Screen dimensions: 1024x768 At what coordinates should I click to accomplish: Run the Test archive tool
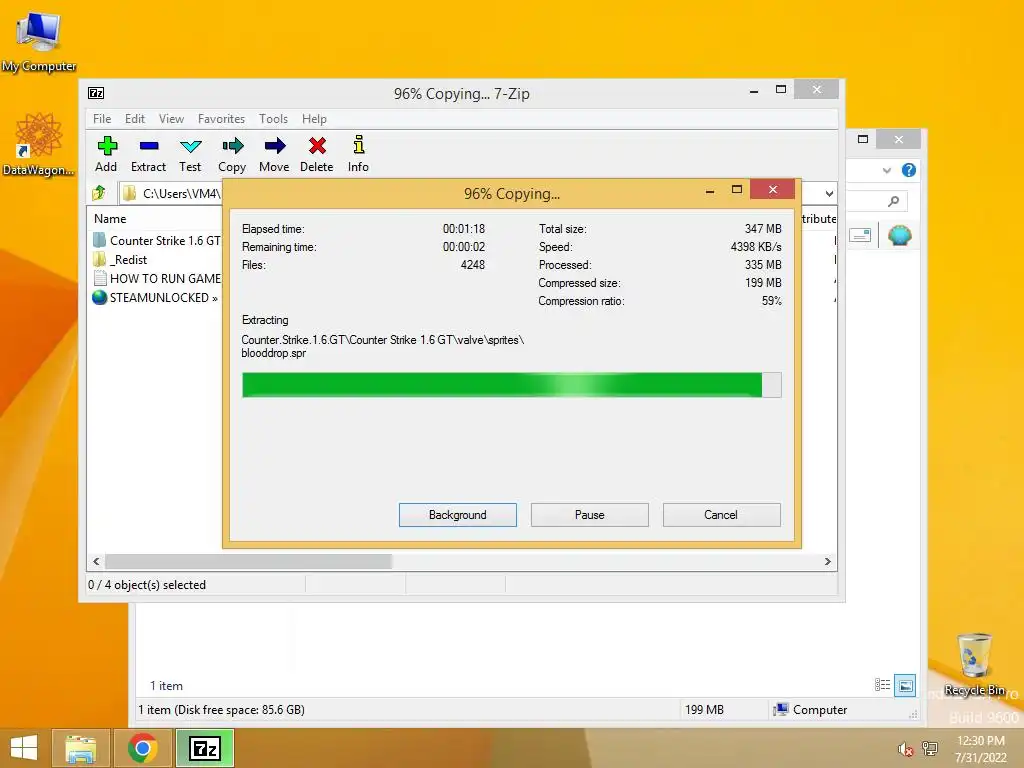[x=190, y=154]
